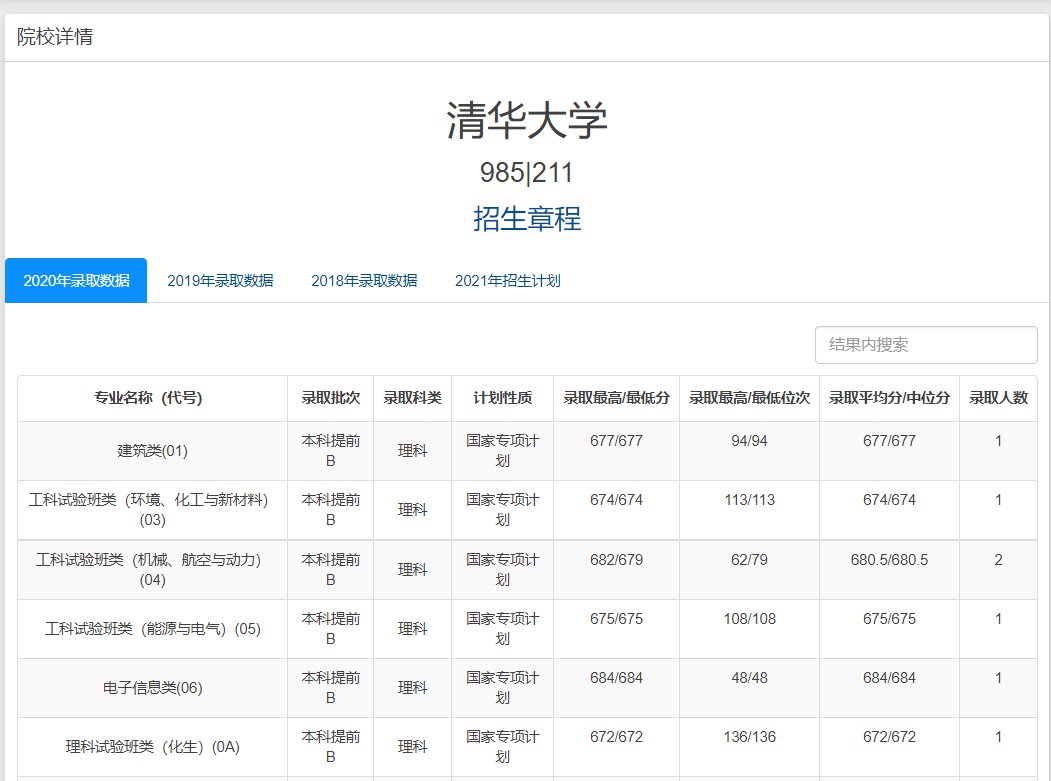
Task: Select the 建筑类(01) major row
Action: tap(152, 451)
